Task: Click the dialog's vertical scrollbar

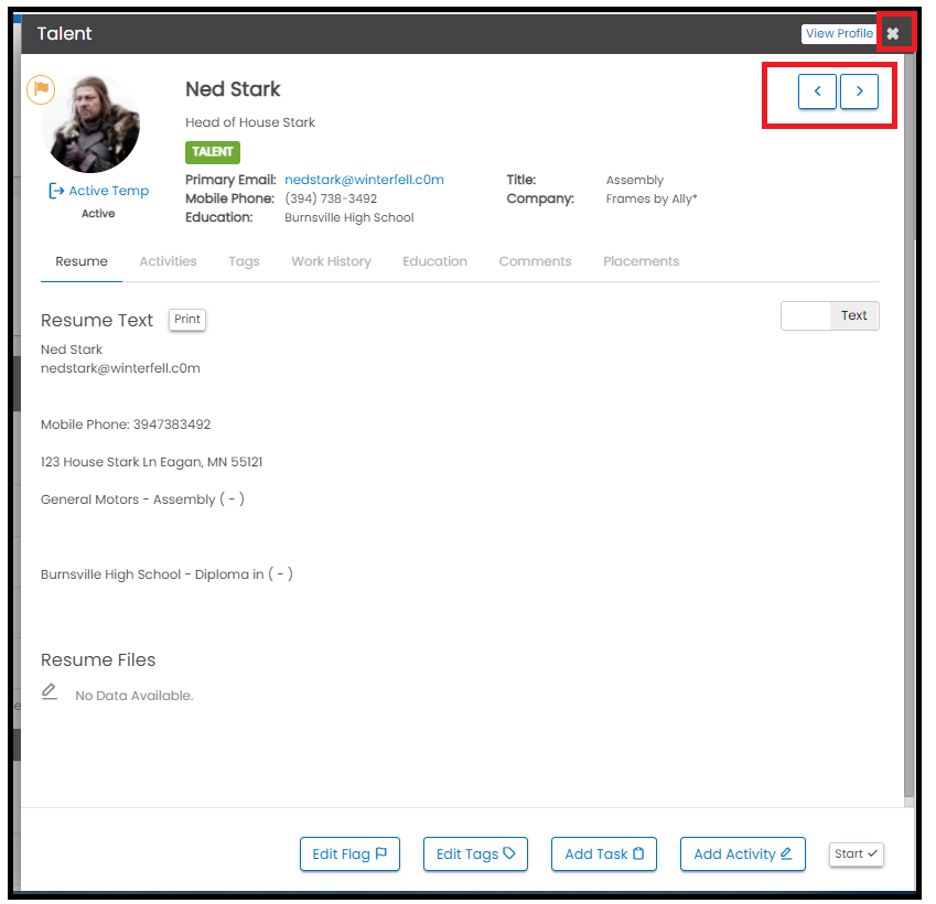Action: click(x=909, y=424)
